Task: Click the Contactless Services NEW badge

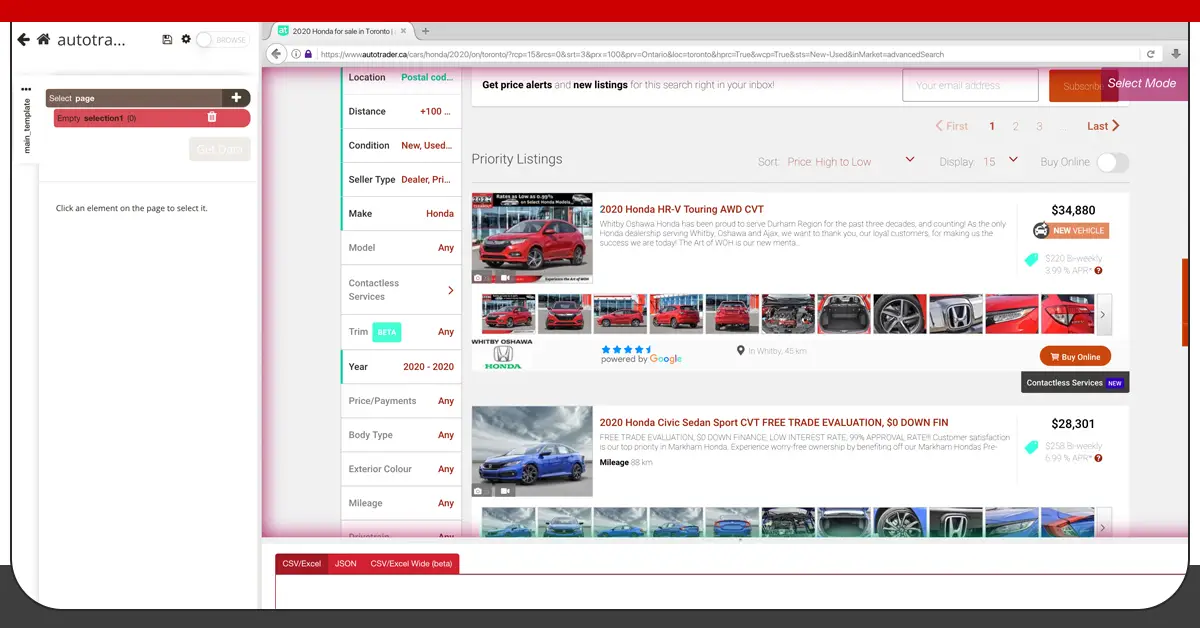Action: 1076,383
